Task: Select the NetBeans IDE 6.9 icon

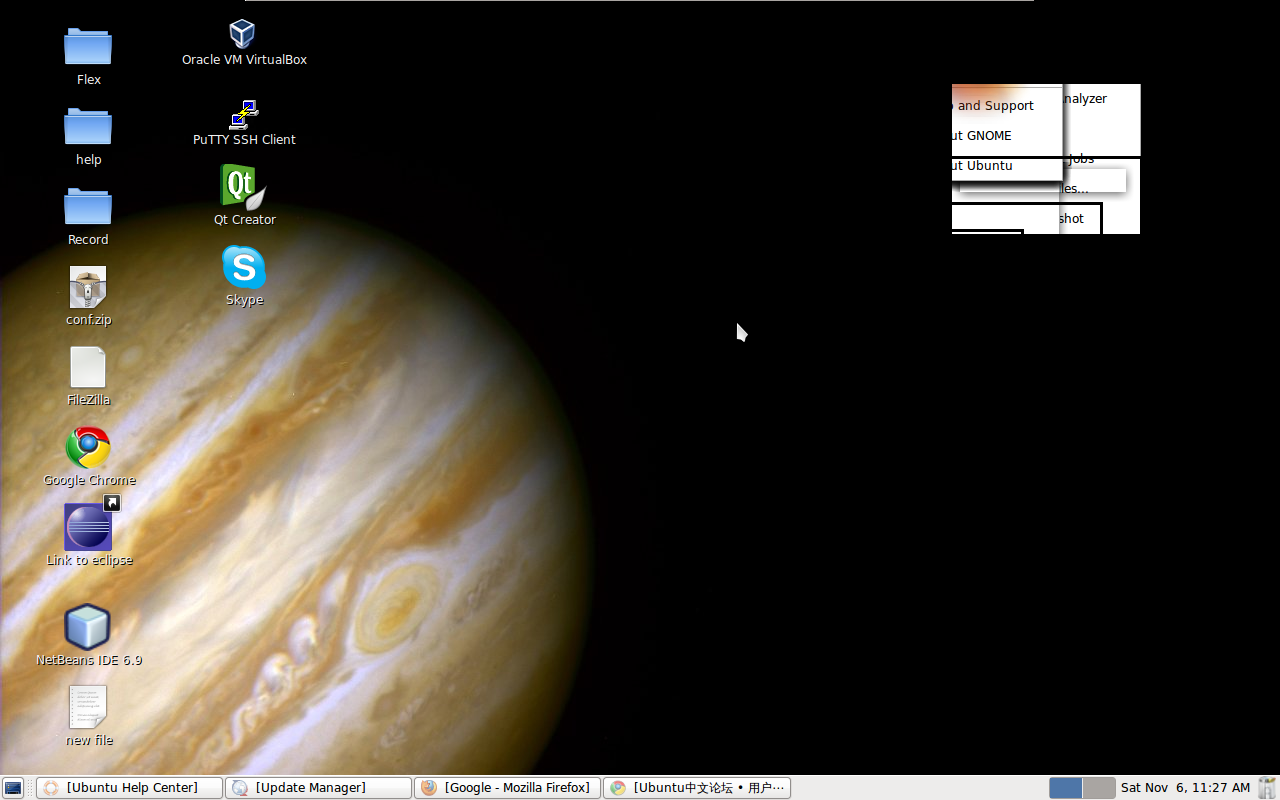Action: (88, 627)
